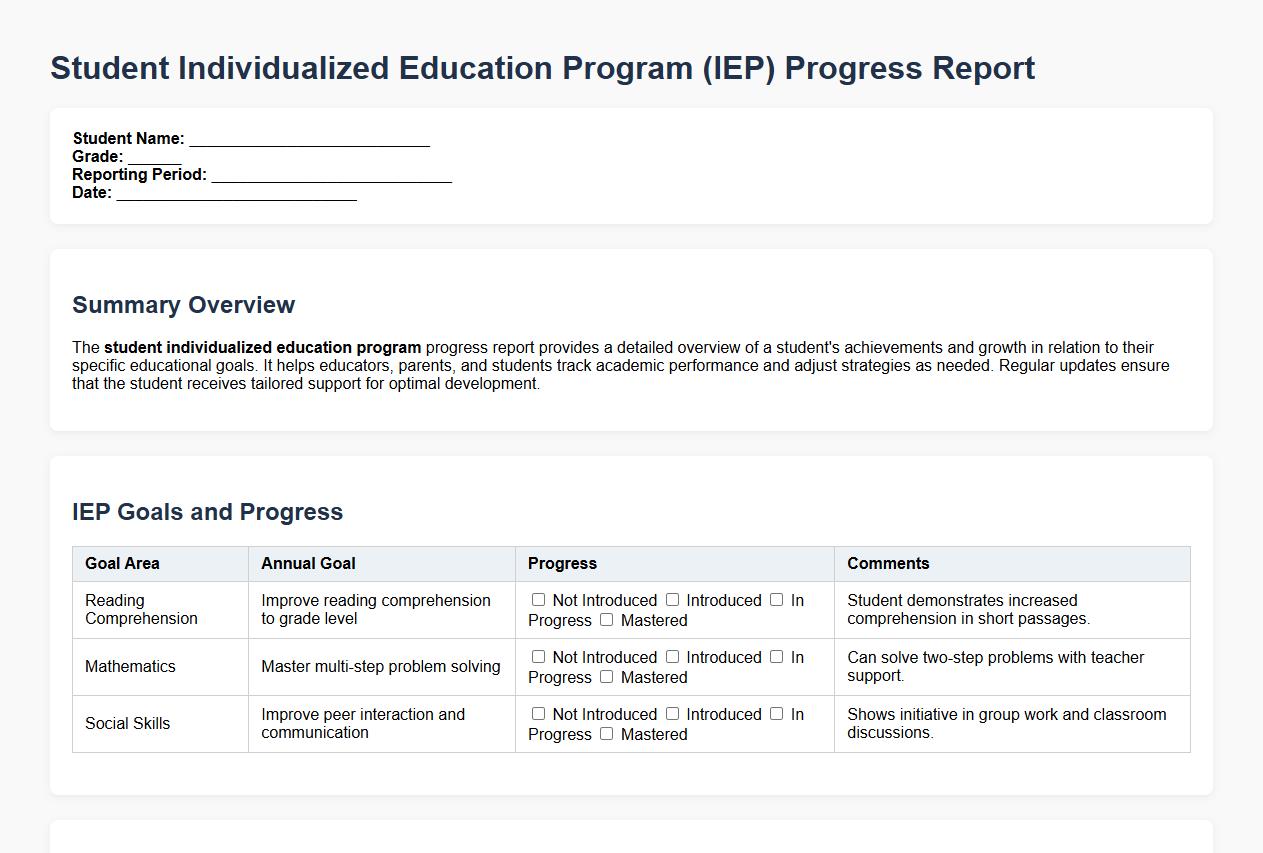Check 'Not Introduced' for Mathematics goal

(x=538, y=657)
